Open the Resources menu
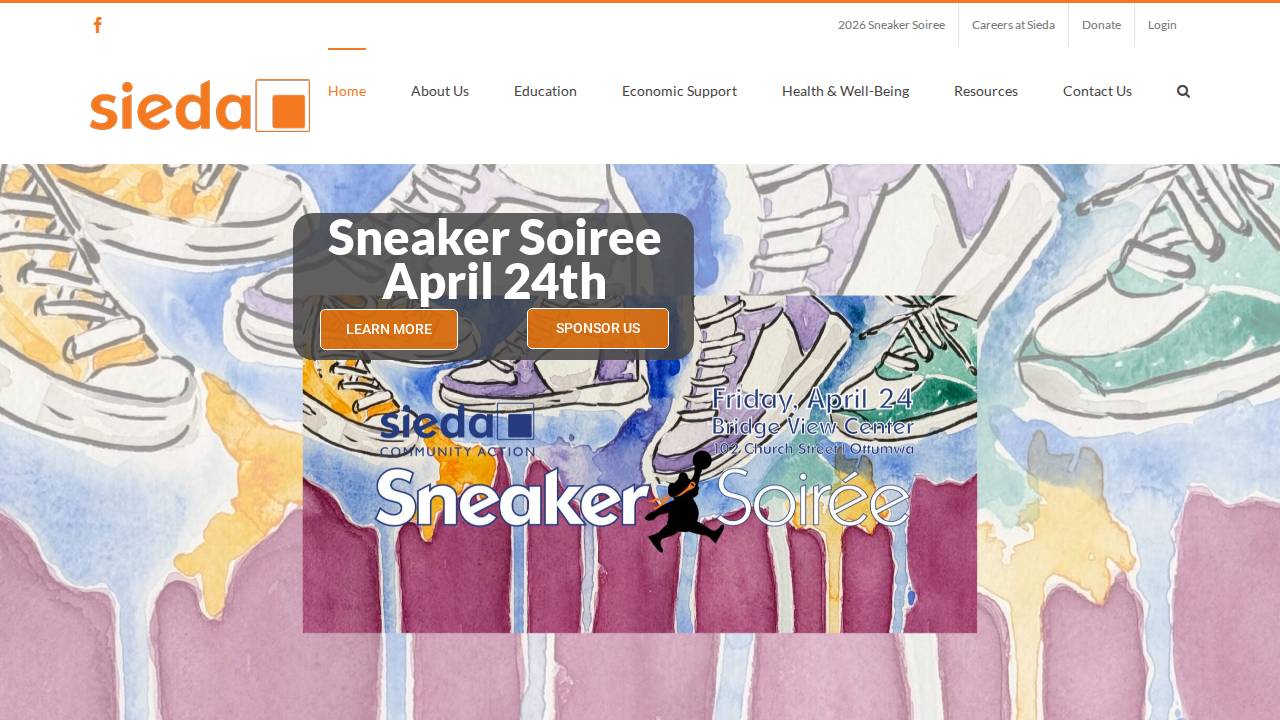This screenshot has height=720, width=1280. point(986,91)
